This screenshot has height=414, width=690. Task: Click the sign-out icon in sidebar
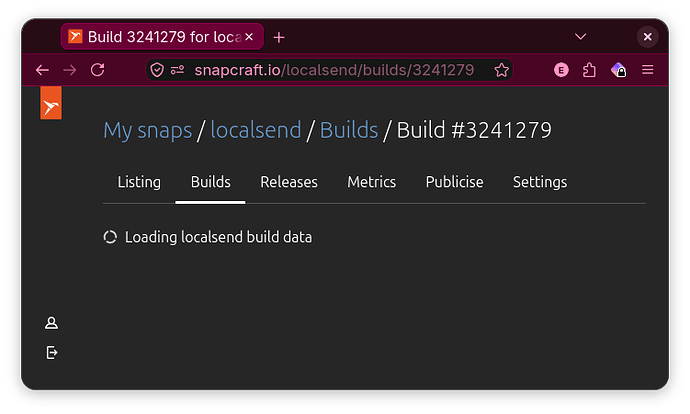point(52,352)
